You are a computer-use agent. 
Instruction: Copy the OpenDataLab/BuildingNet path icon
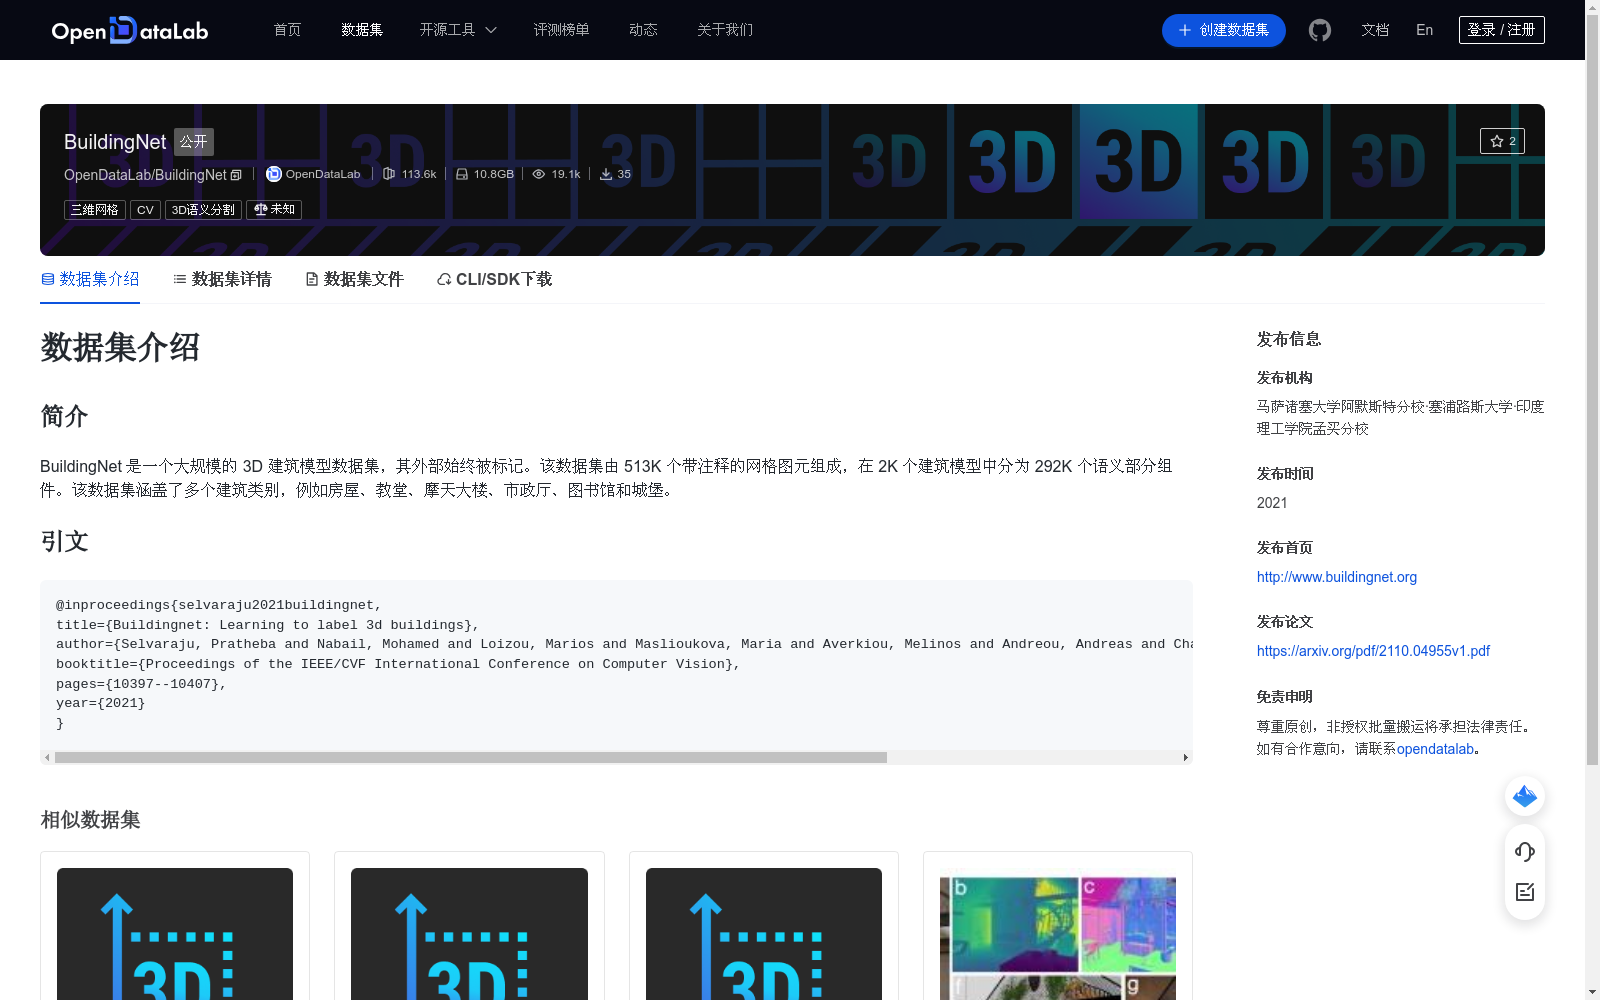click(x=236, y=175)
